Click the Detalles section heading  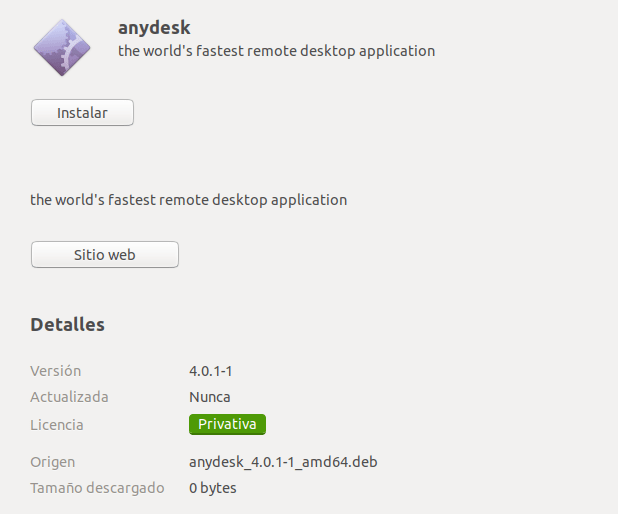[67, 325]
